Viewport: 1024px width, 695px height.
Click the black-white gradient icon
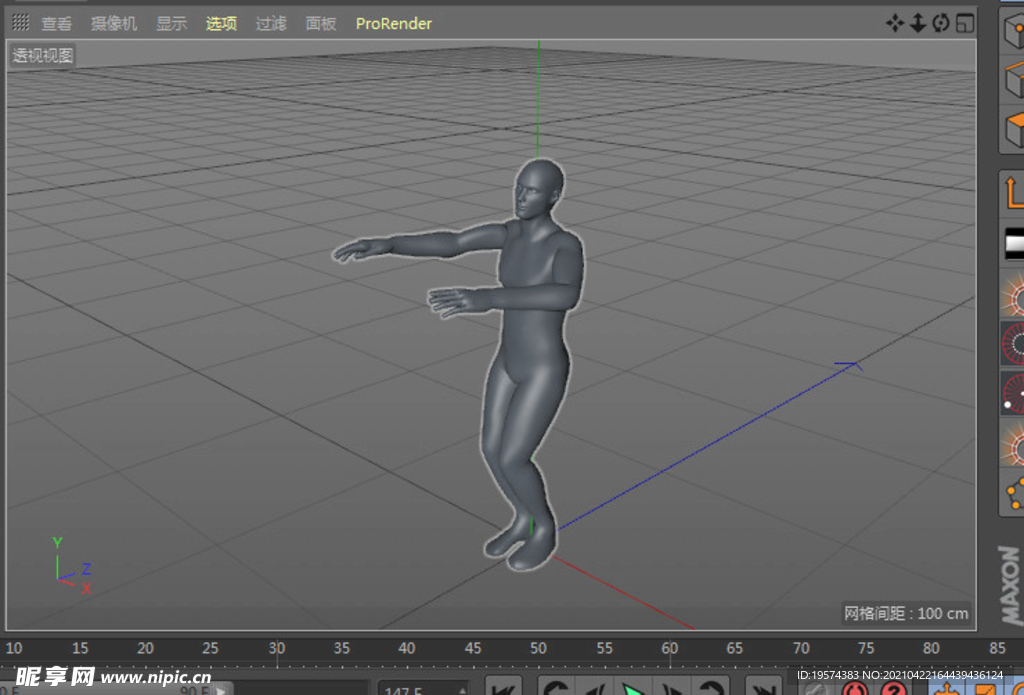[1014, 243]
